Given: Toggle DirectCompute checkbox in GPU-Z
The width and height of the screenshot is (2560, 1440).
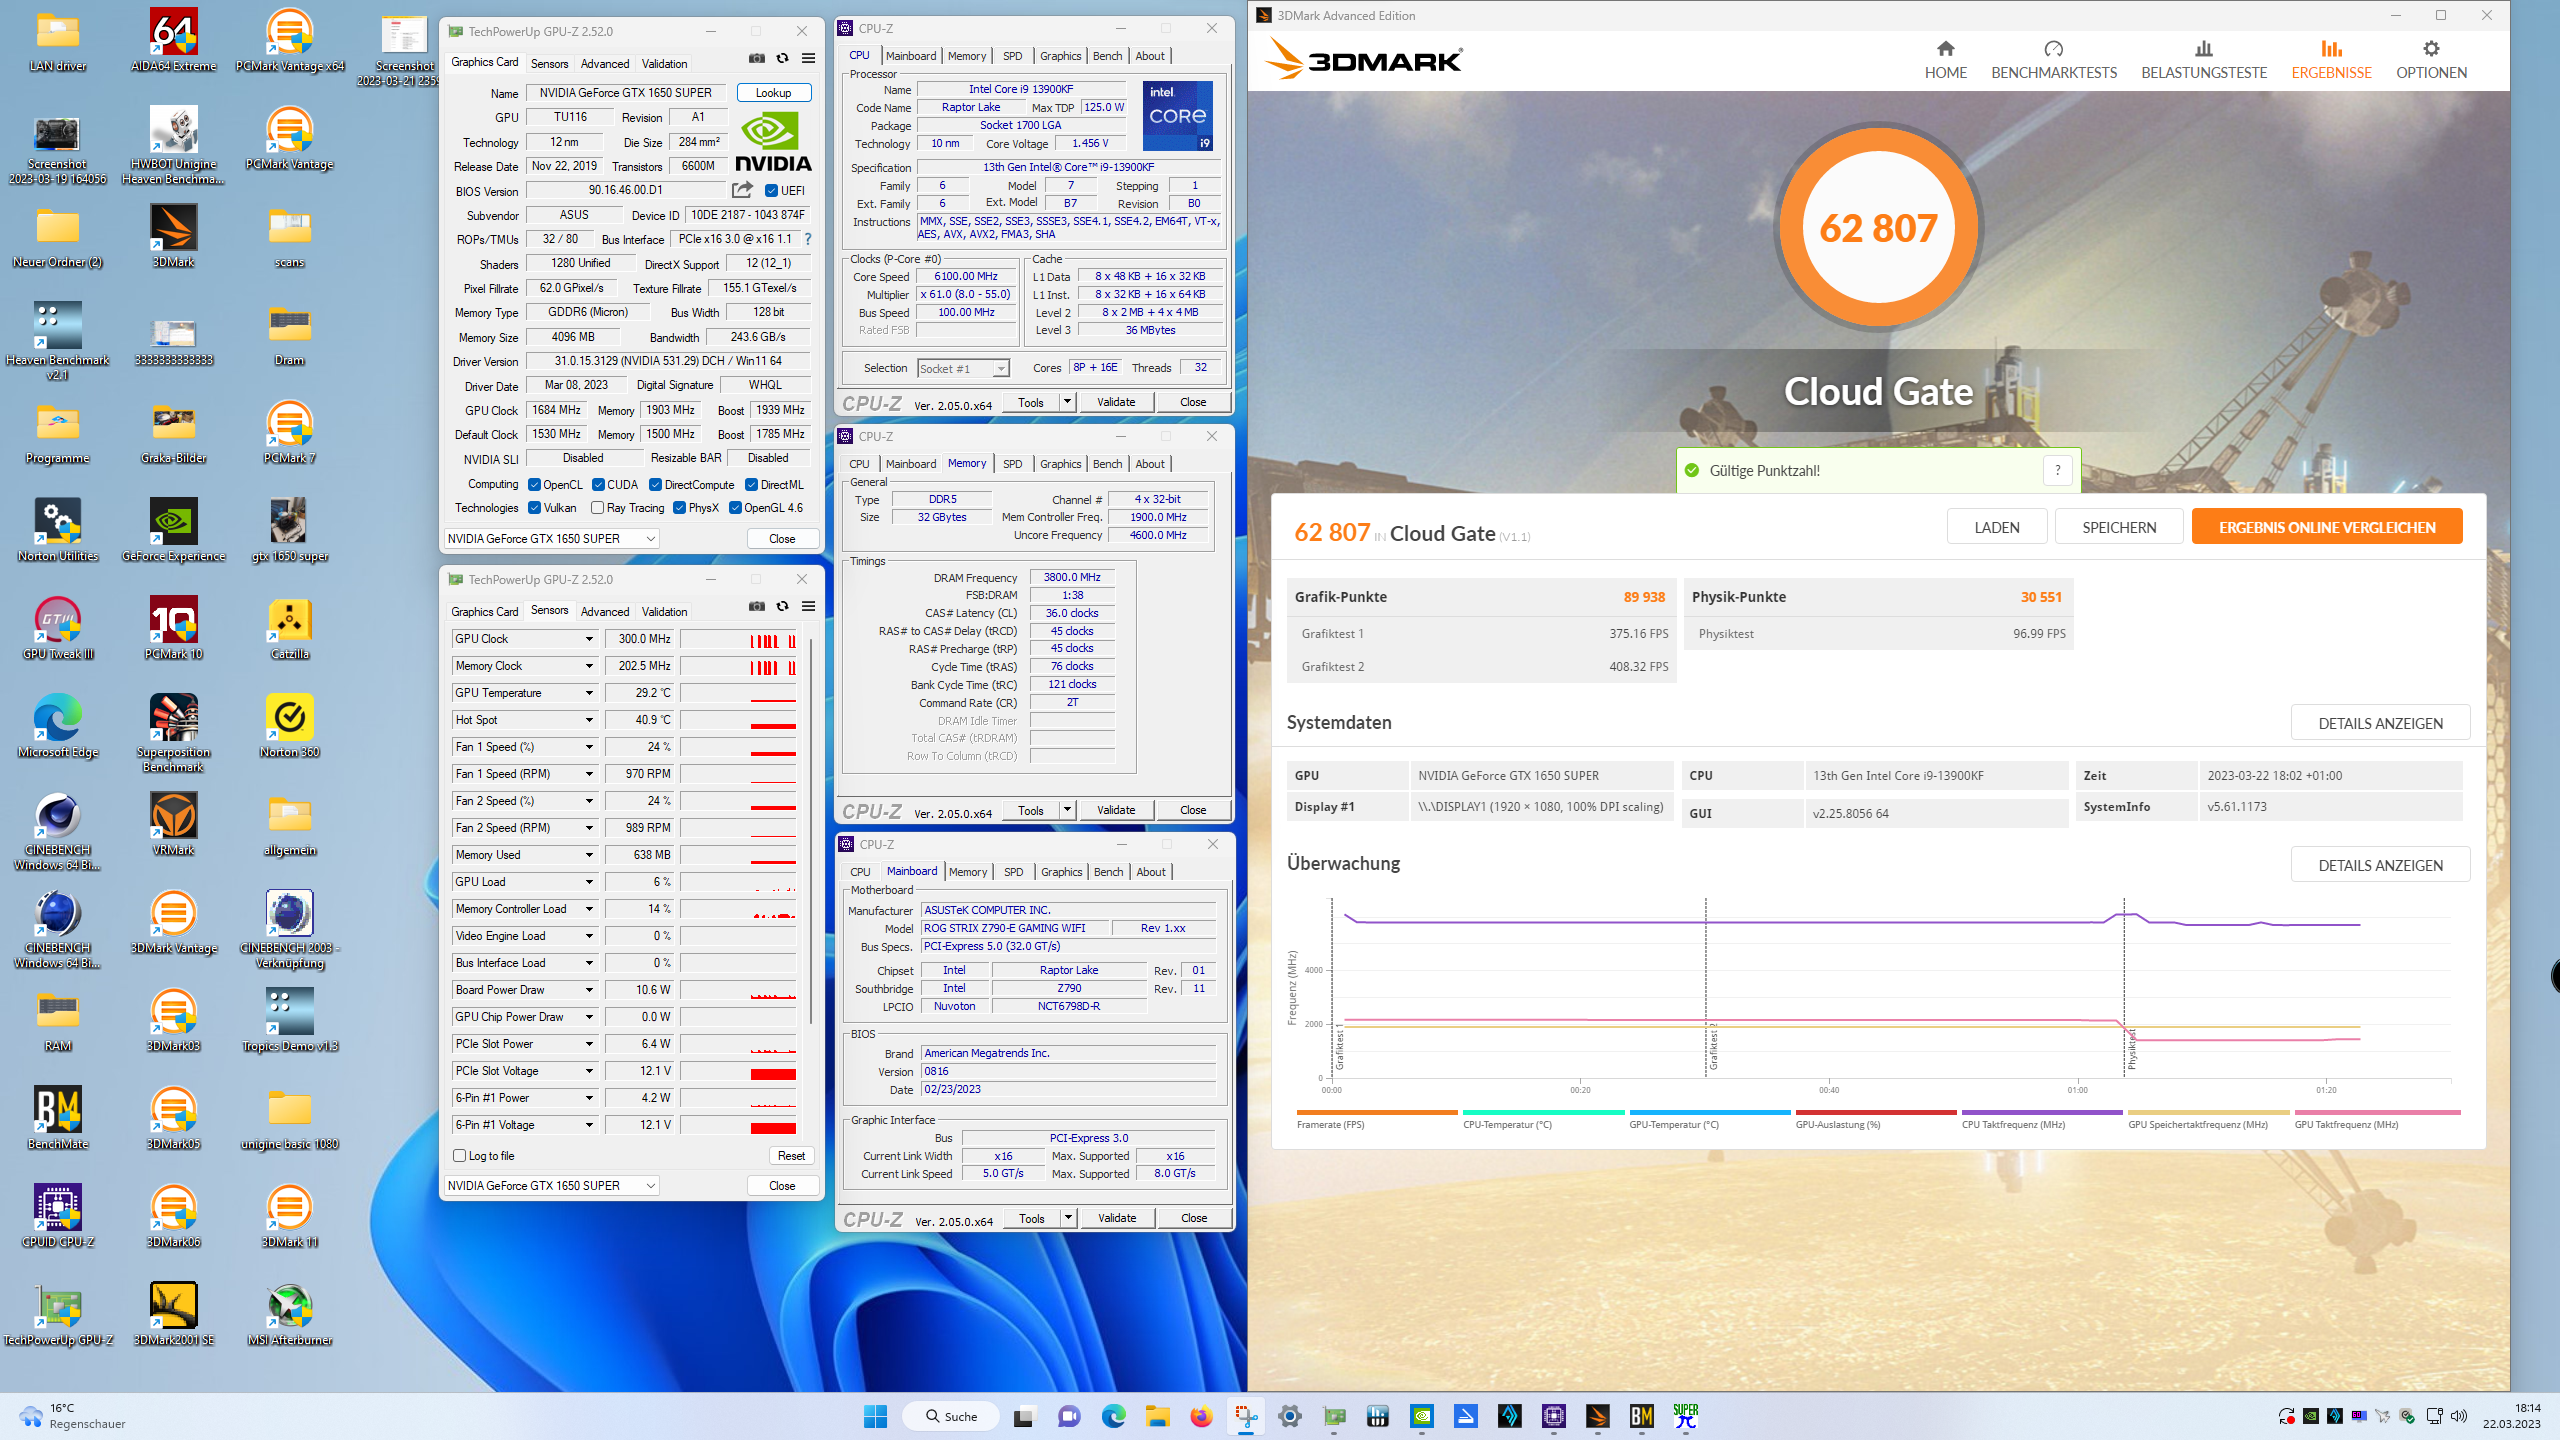Looking at the screenshot, I should click(656, 485).
